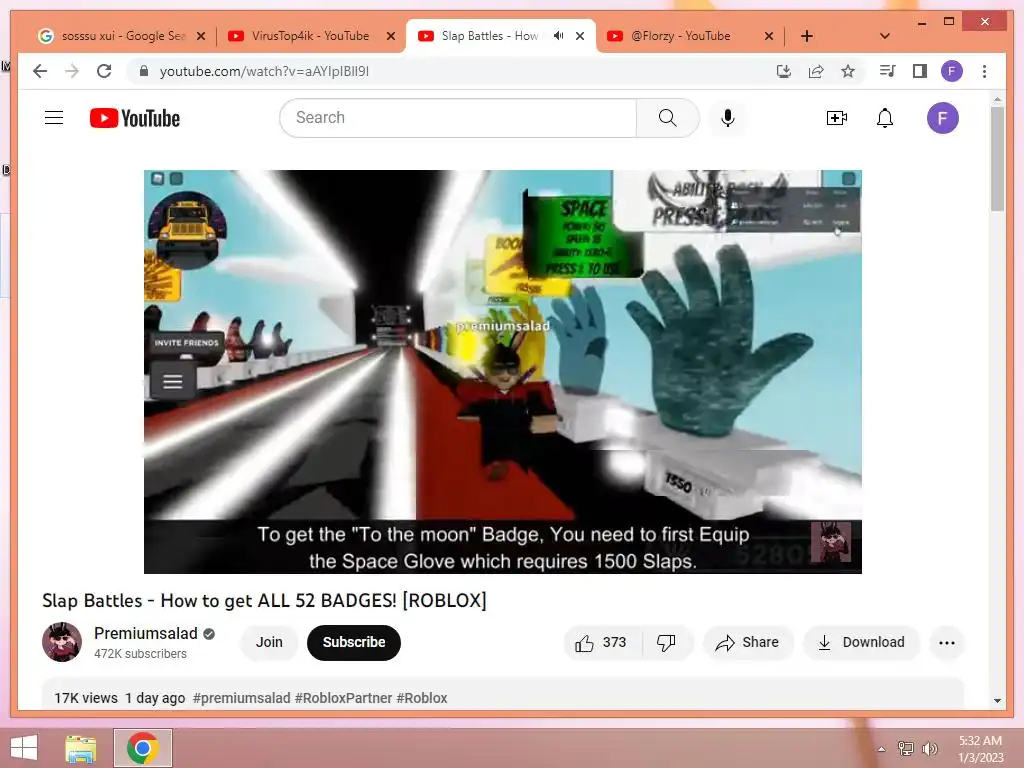Click scrollbar up arrow
Screen dimensions: 1024x768
pyautogui.click(x=997, y=99)
